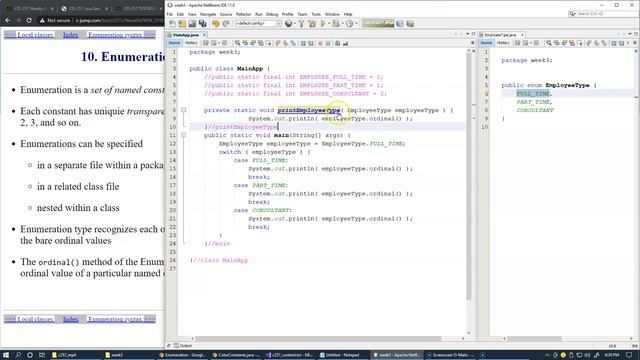The image size is (640, 360).
Task: Switch EmployeeType editor to Source view
Action: coord(486,43)
